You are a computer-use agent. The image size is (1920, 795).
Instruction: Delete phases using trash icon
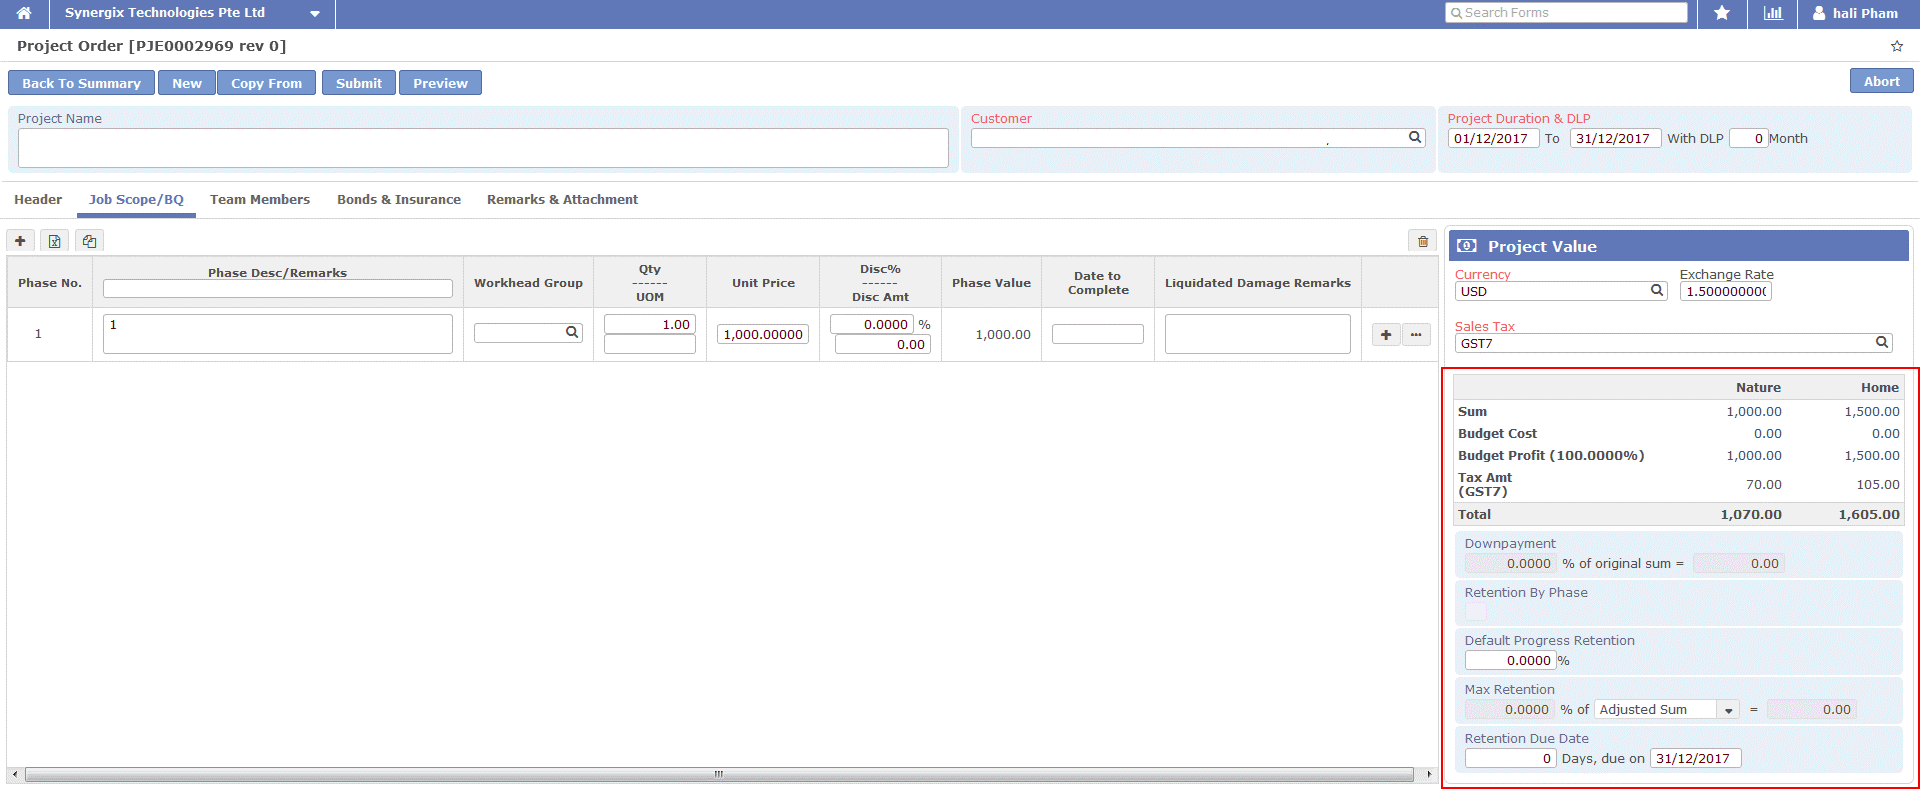(x=1423, y=241)
